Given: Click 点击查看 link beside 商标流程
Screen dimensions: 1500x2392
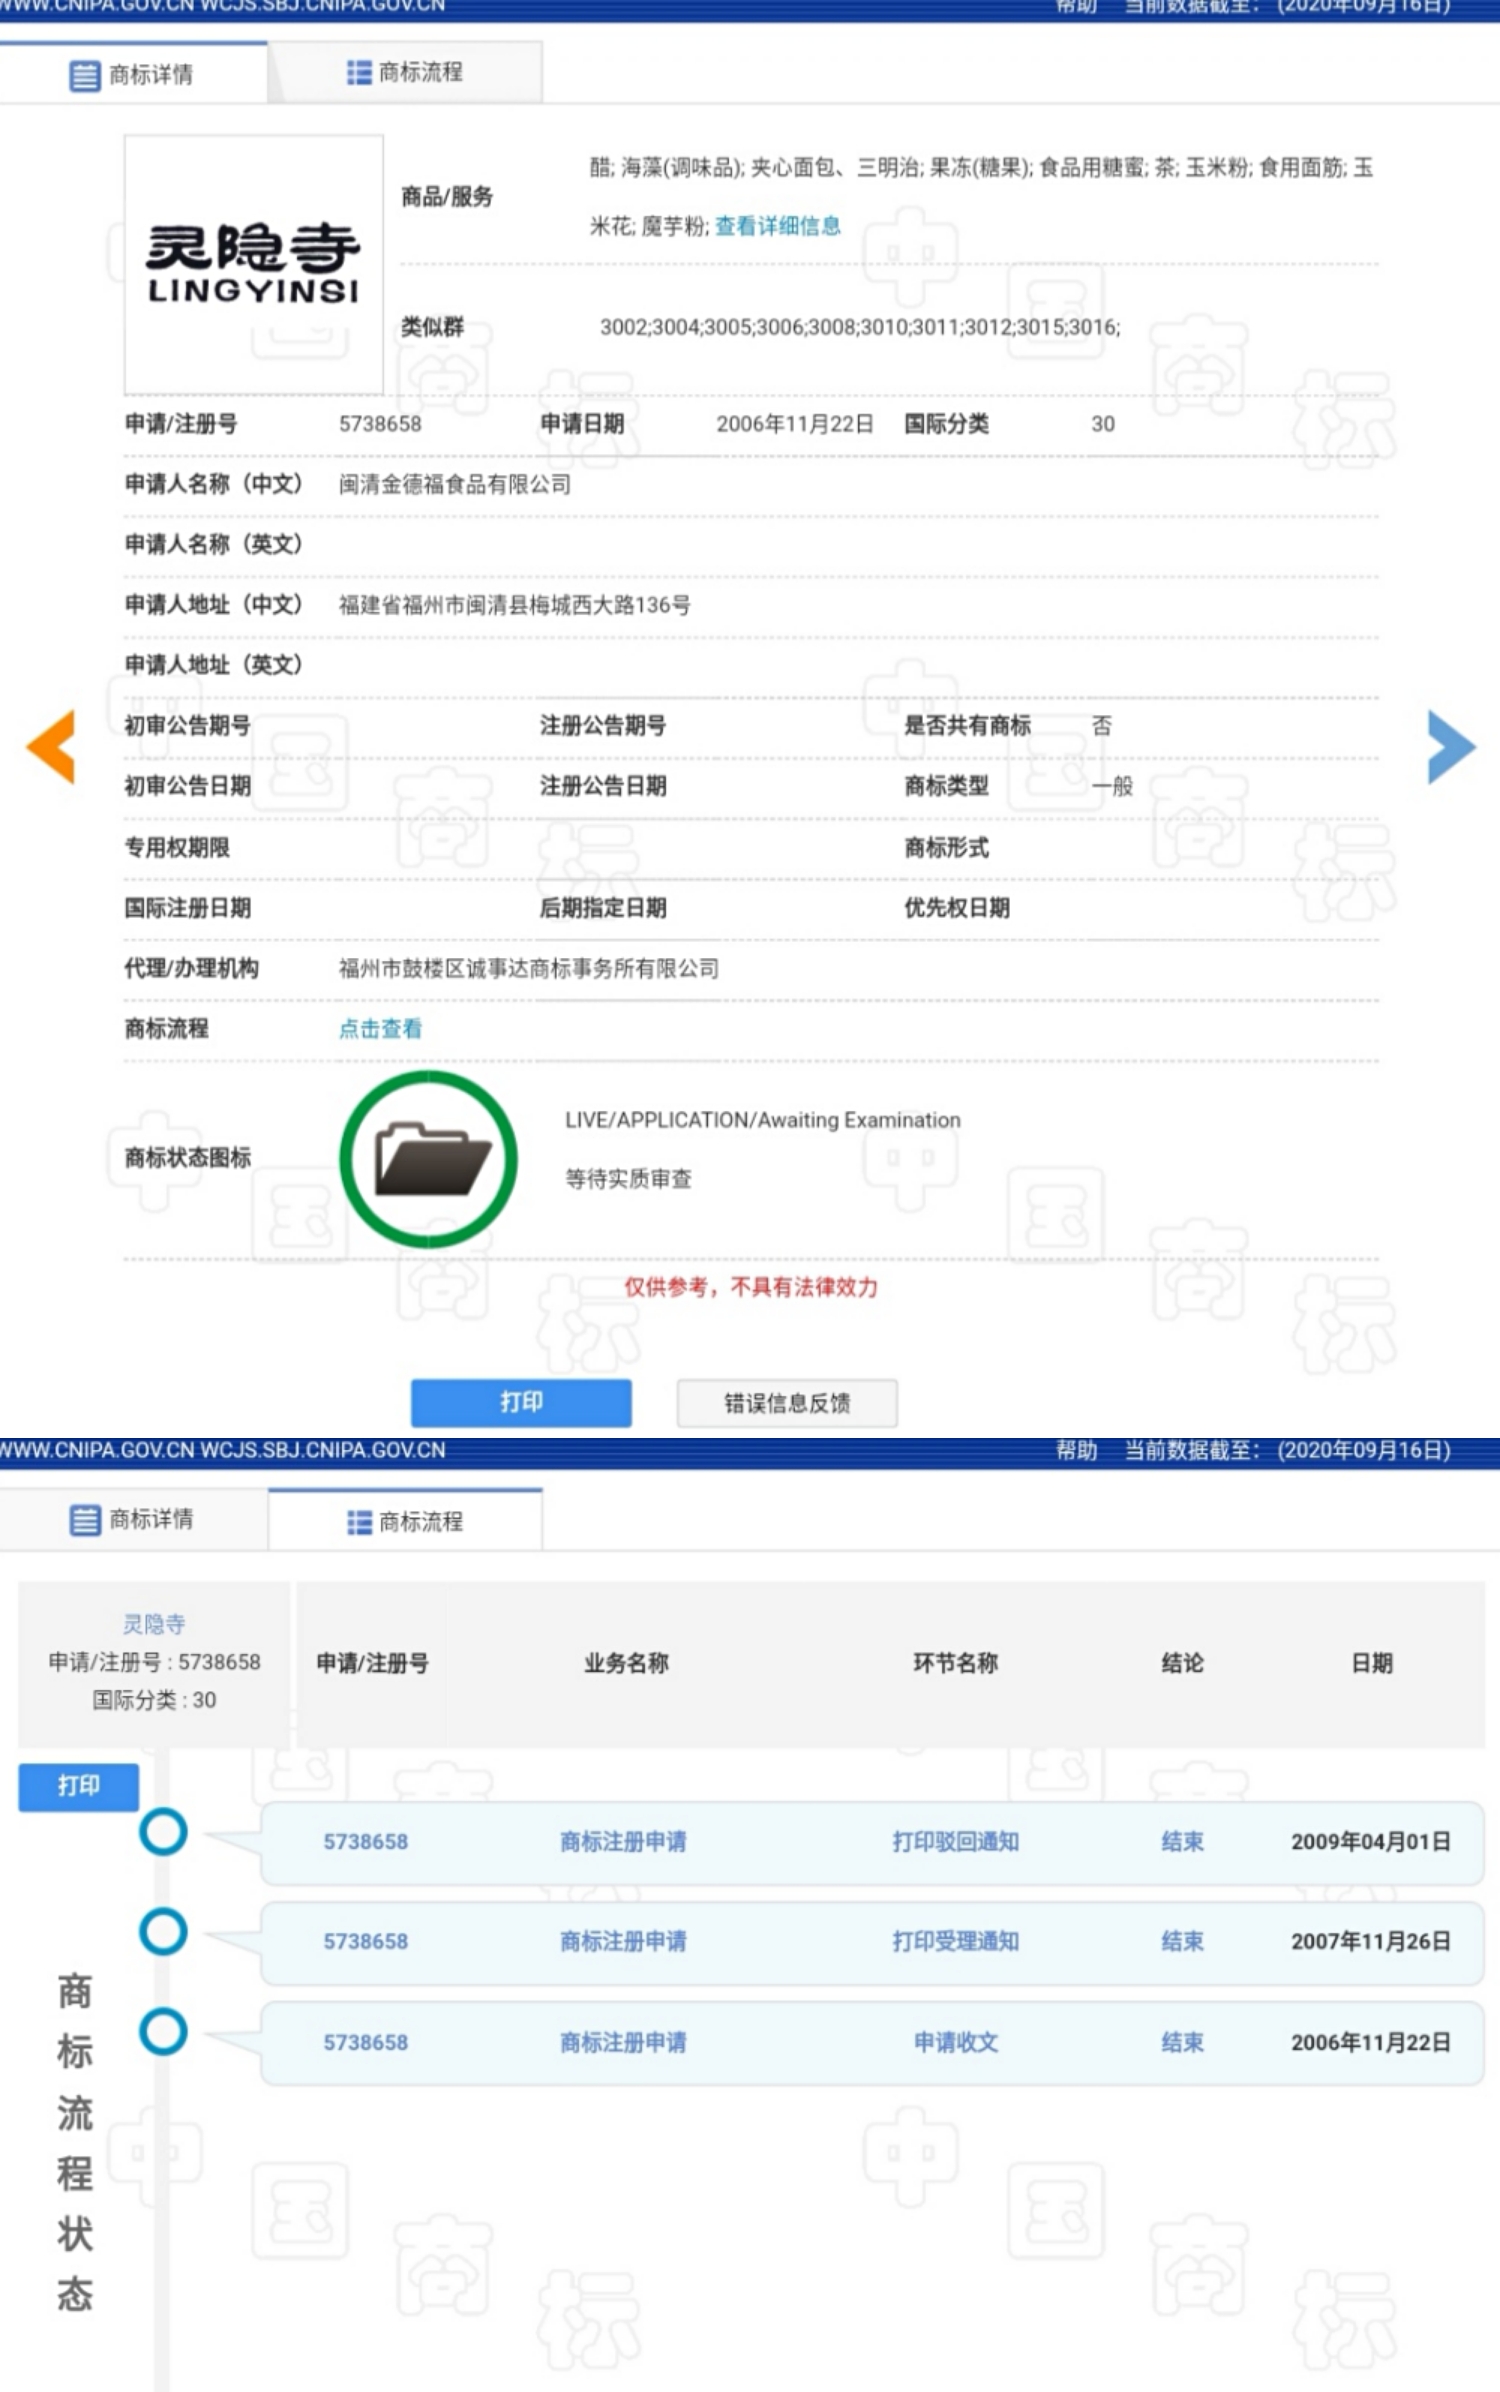Looking at the screenshot, I should pyautogui.click(x=380, y=1028).
